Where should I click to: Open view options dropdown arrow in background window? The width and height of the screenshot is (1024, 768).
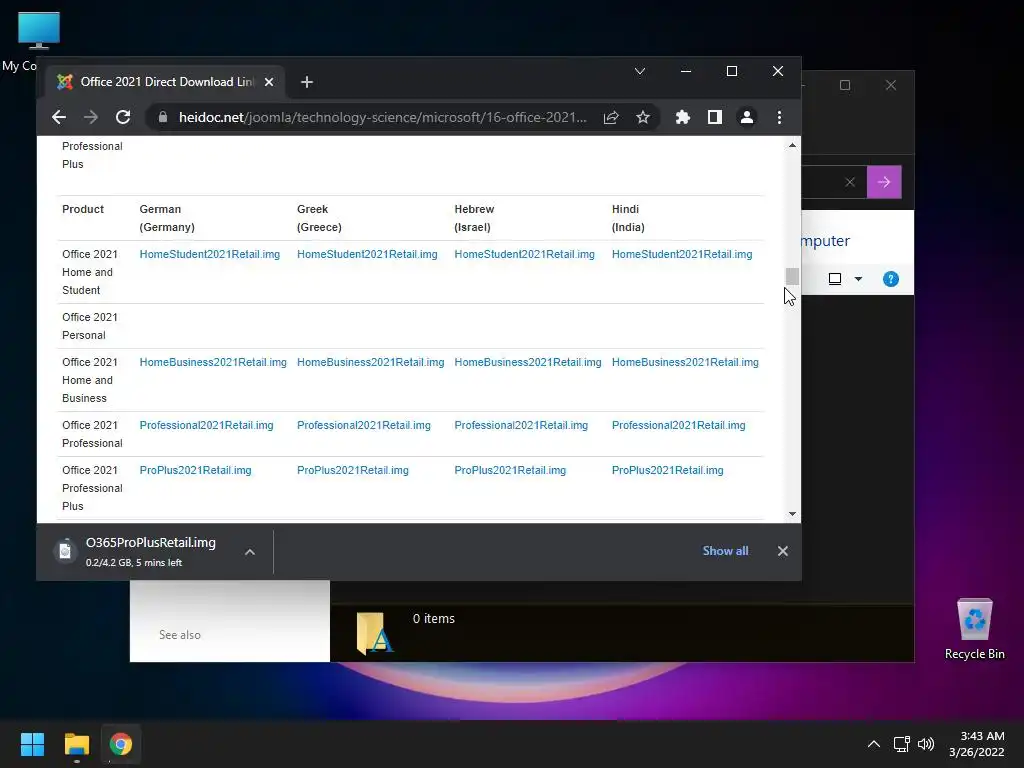coord(858,279)
